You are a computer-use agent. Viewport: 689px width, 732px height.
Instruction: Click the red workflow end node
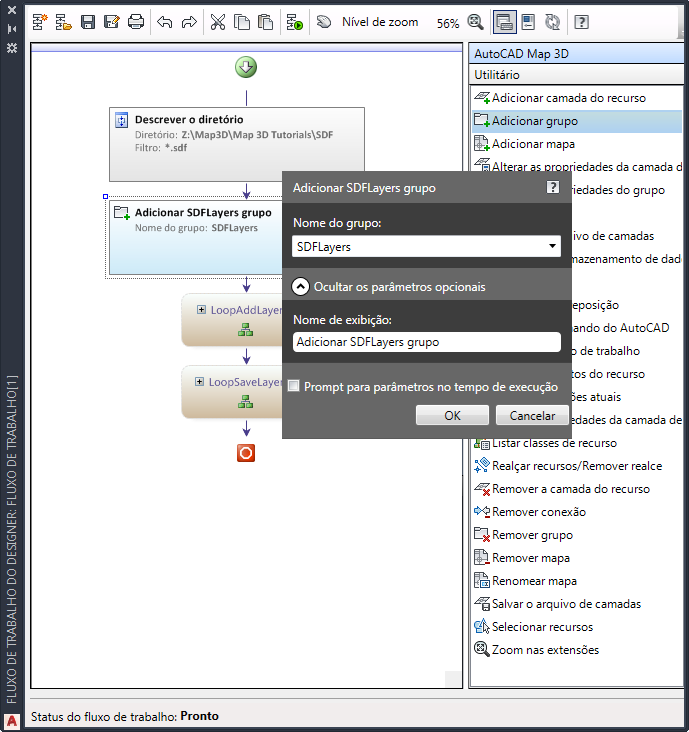(x=246, y=453)
